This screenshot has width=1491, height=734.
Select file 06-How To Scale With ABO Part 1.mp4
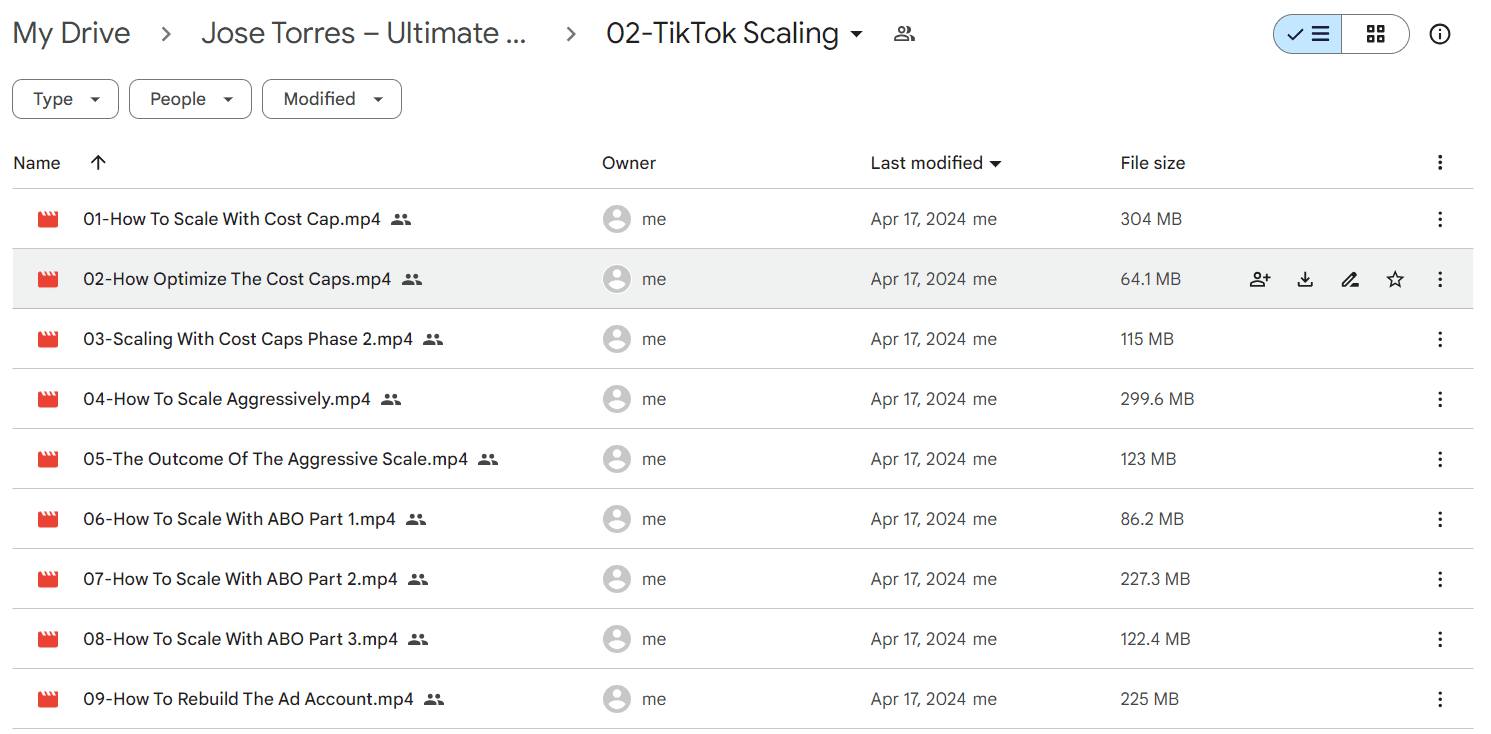[x=239, y=519]
